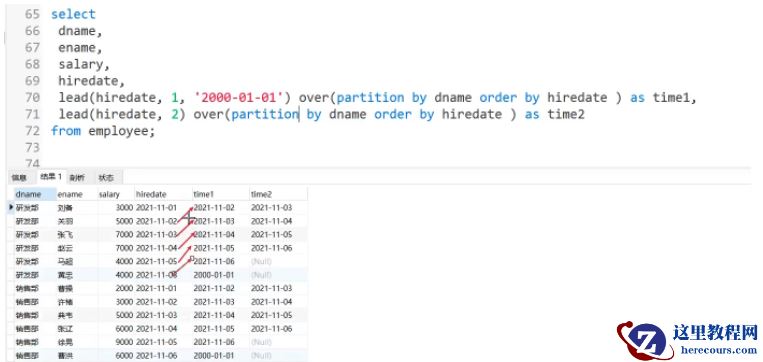
Task: Switch to the 信息 tab
Action: point(19,178)
